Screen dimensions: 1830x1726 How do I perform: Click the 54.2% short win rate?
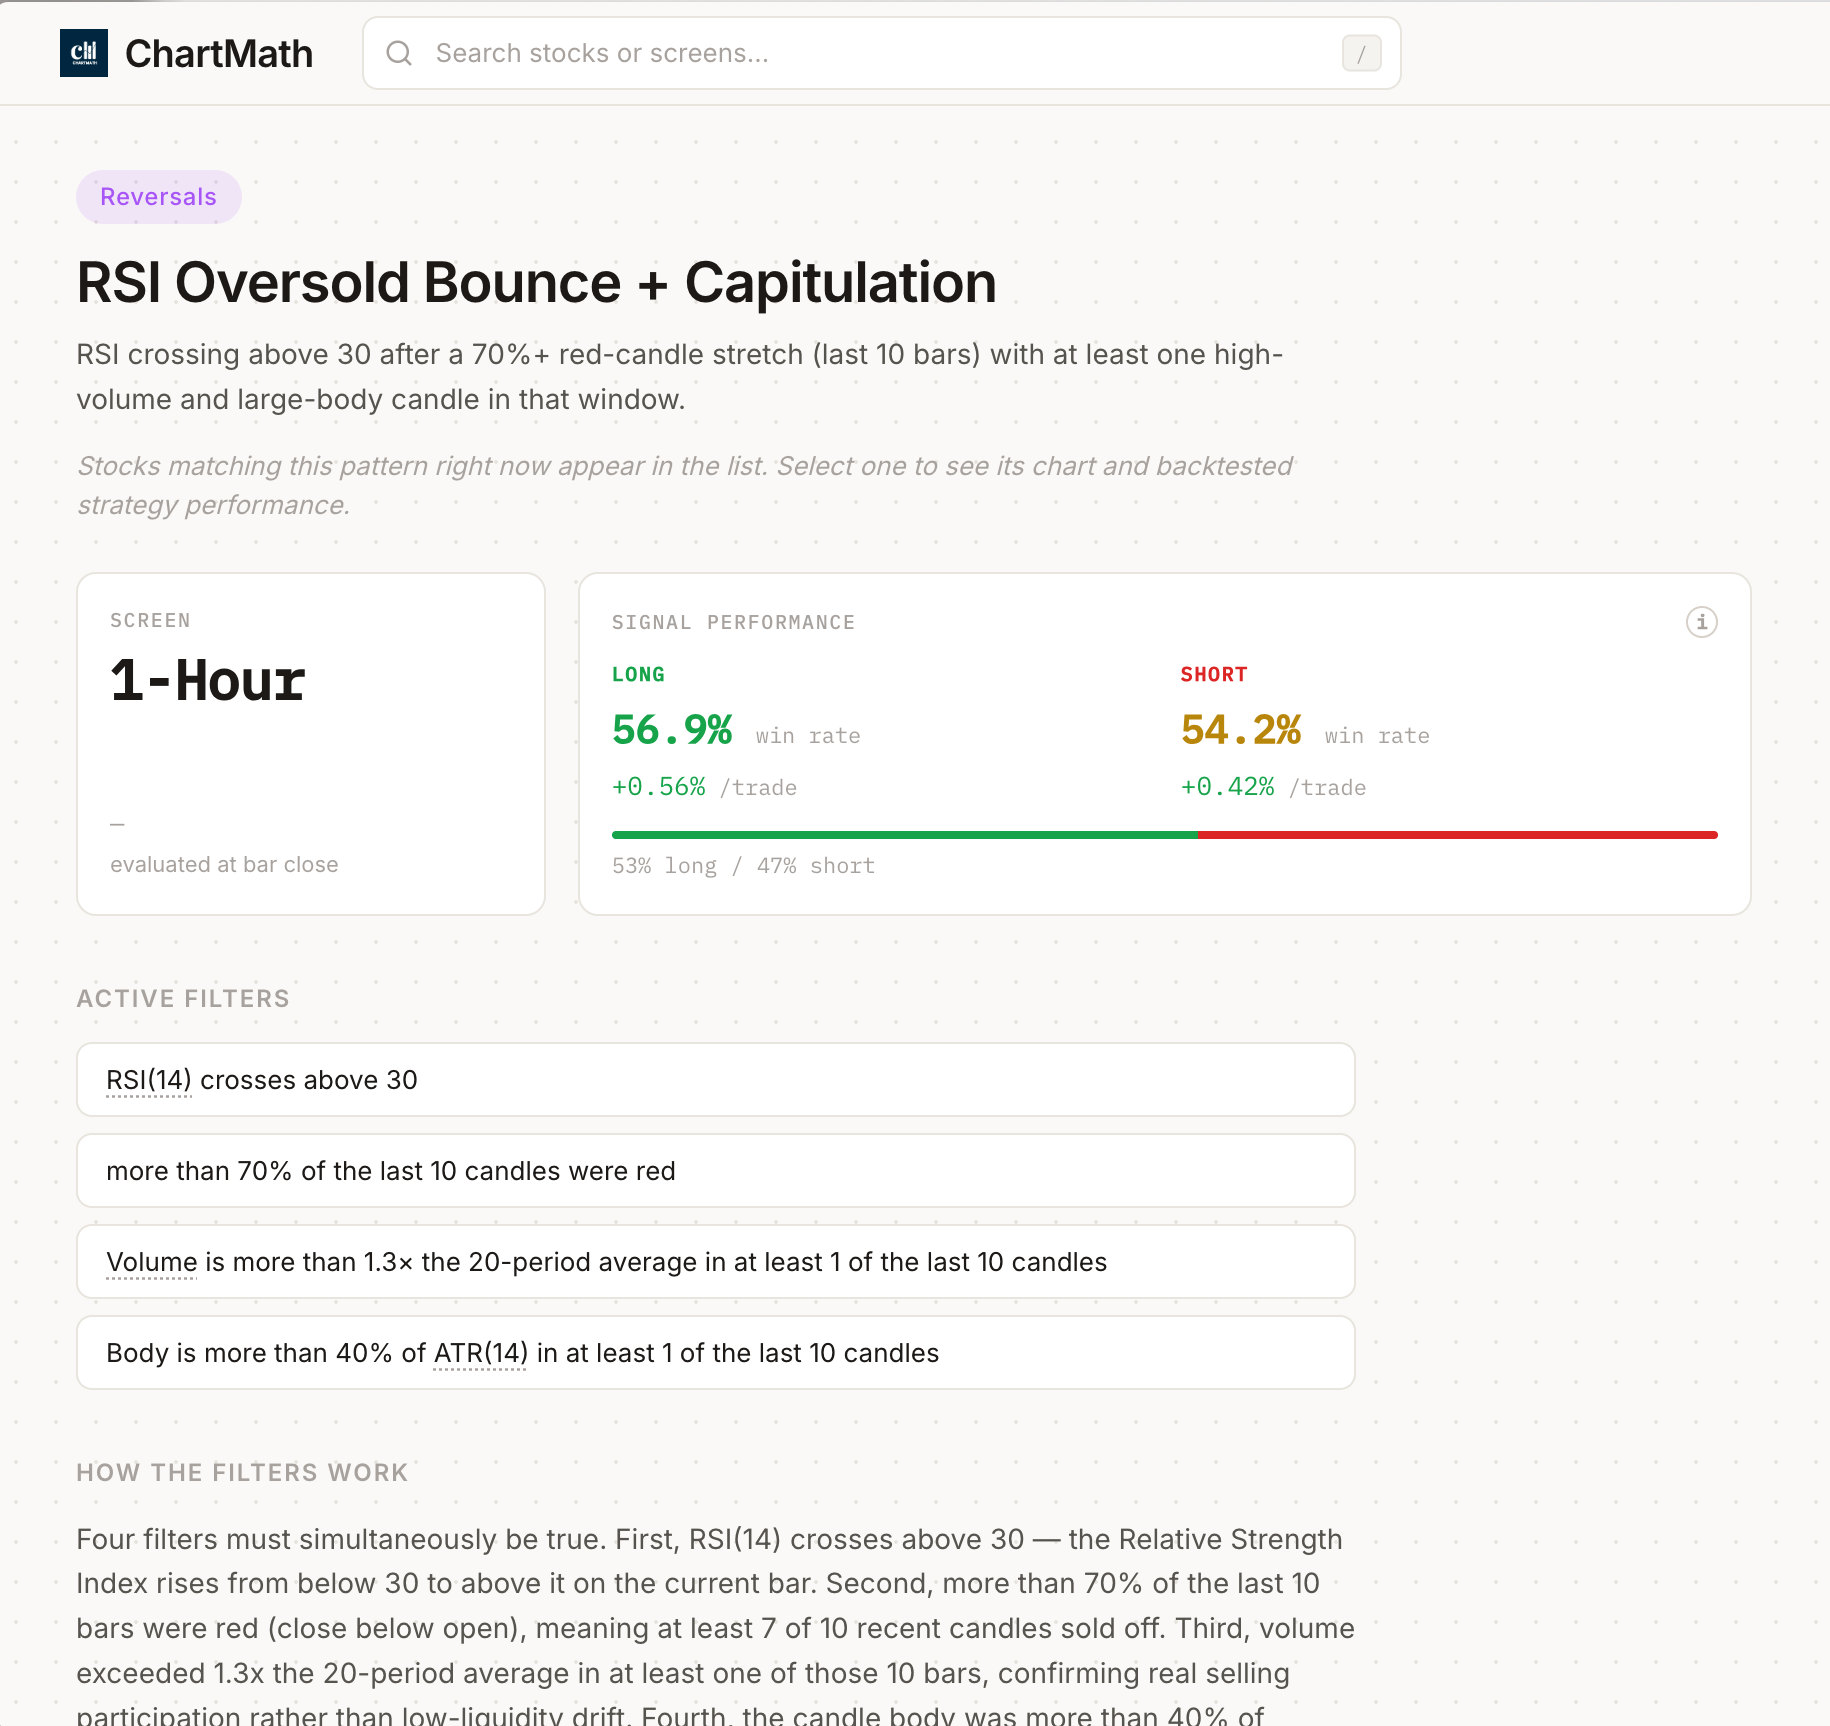(1240, 730)
